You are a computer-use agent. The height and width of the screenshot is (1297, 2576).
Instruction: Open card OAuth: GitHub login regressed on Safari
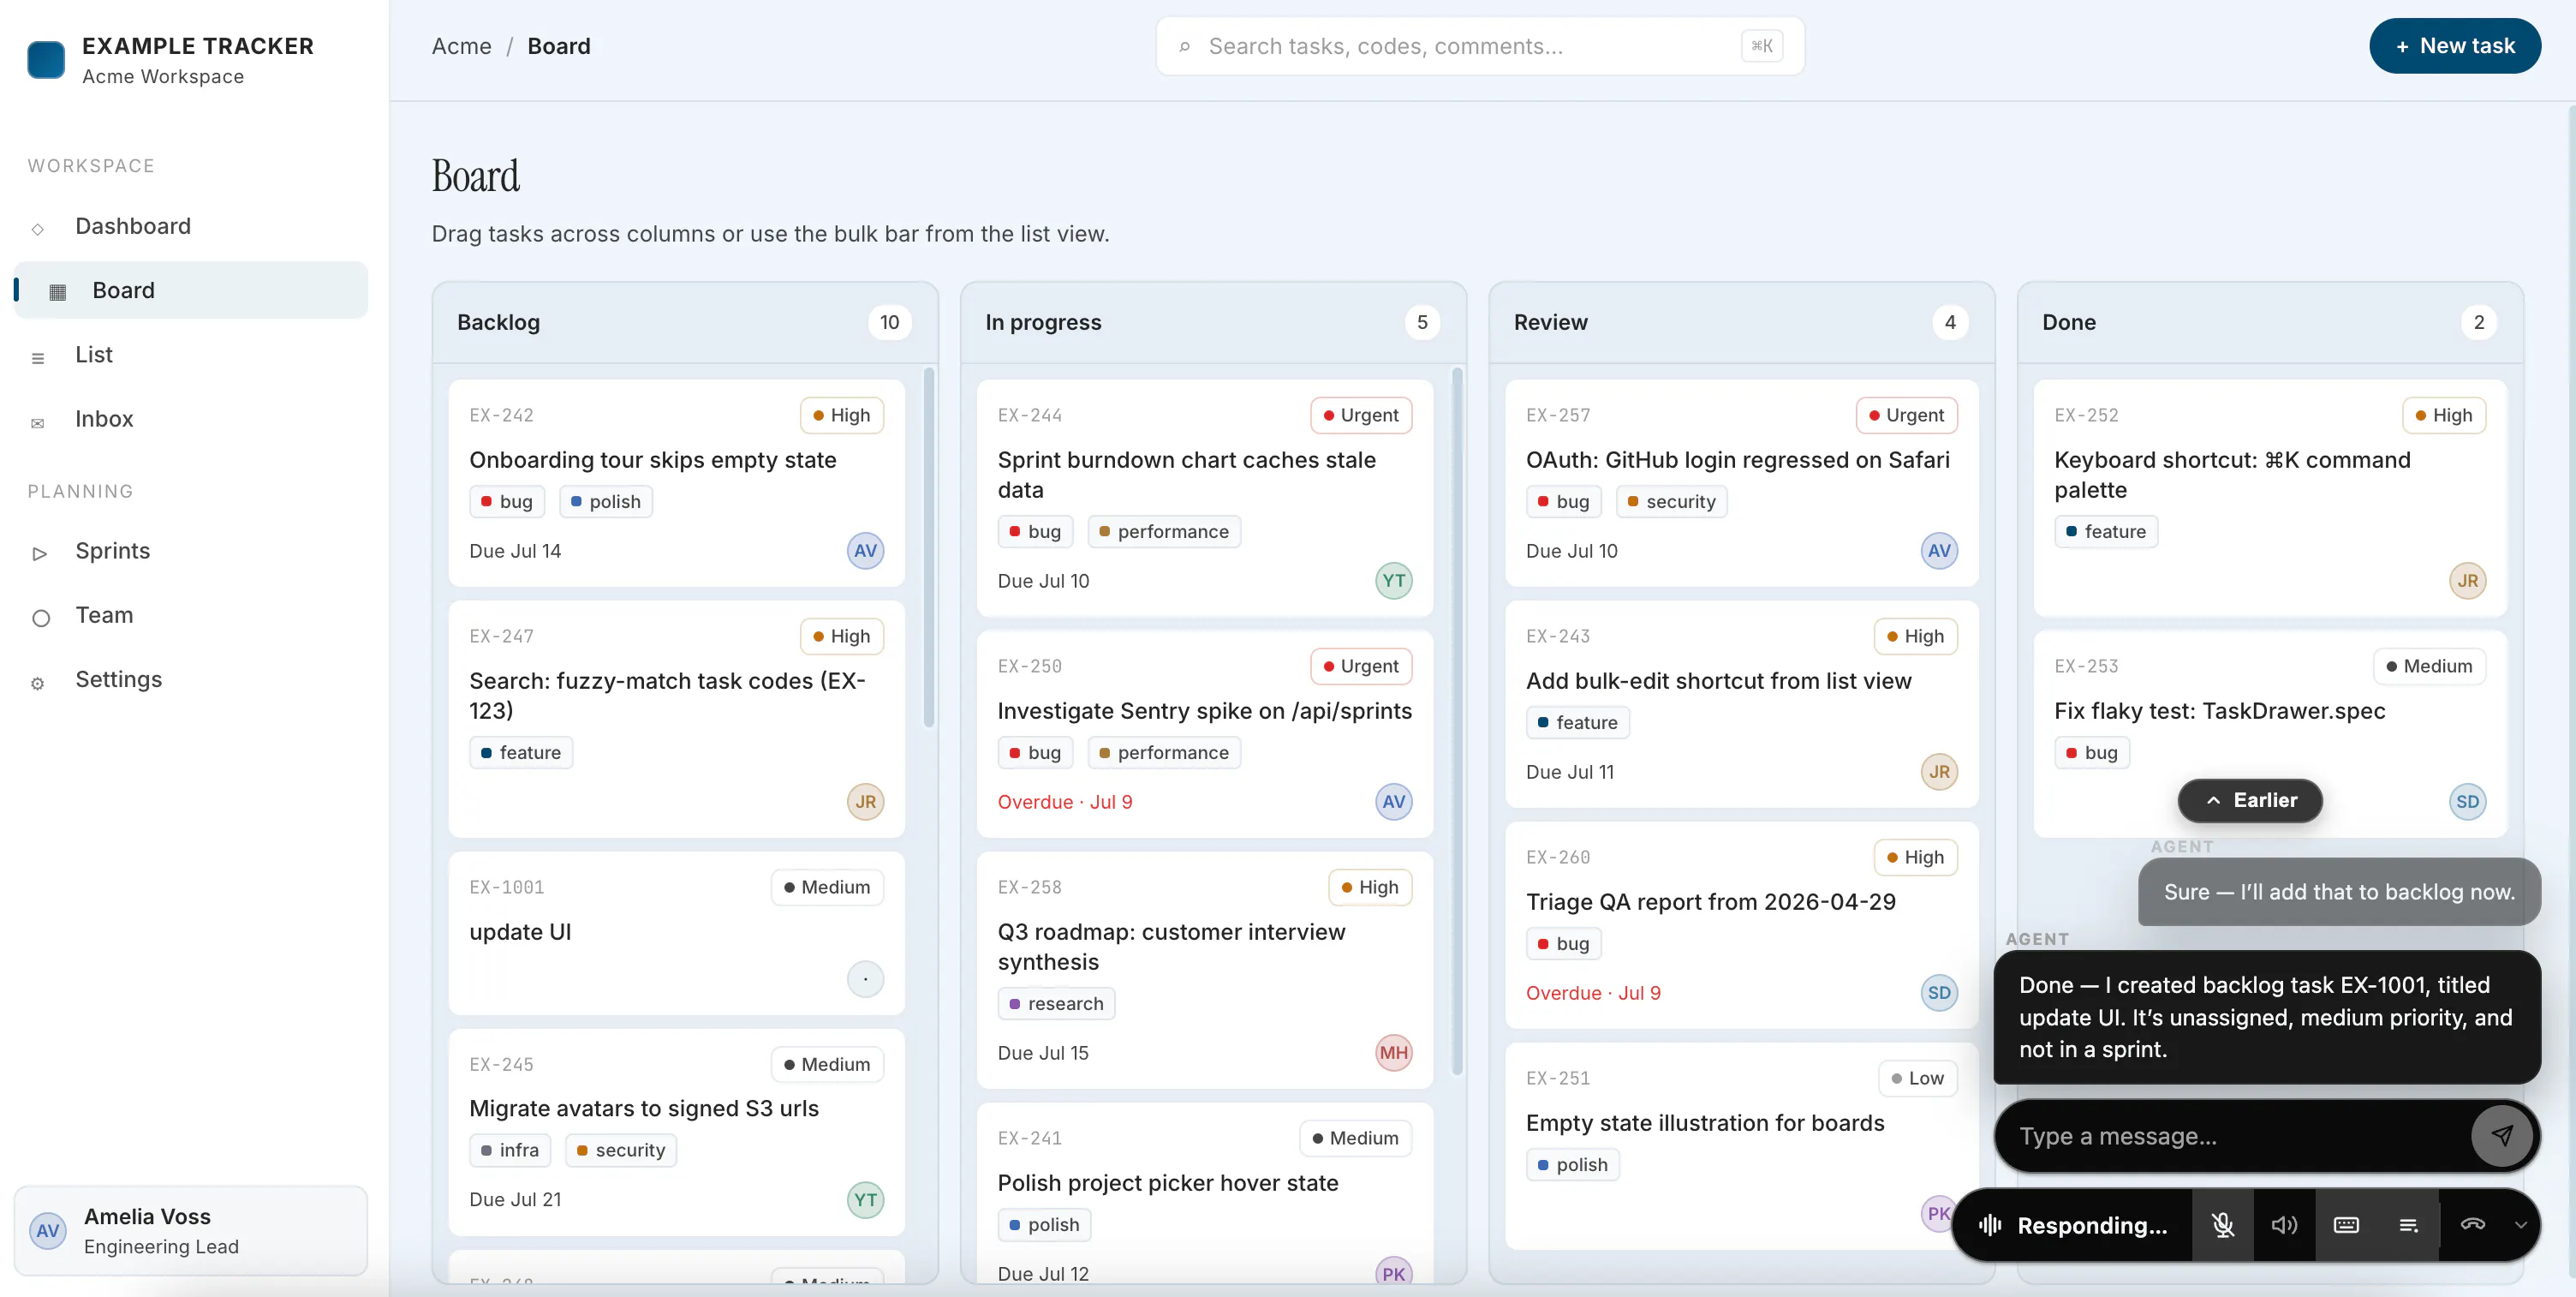1741,483
